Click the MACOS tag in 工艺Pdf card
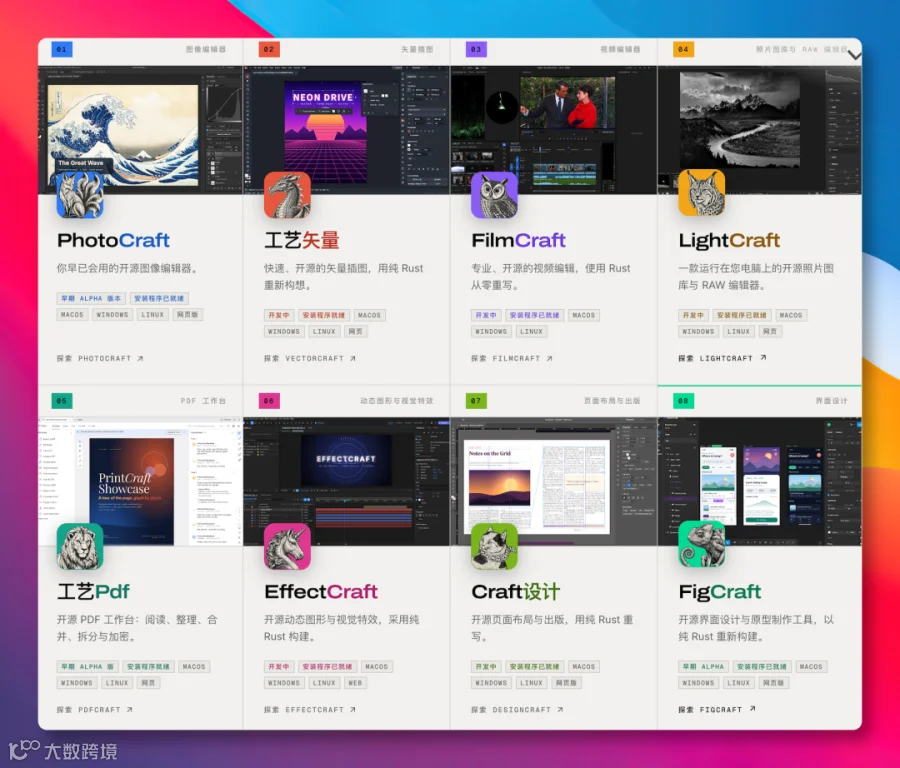The image size is (900, 768). [x=194, y=666]
